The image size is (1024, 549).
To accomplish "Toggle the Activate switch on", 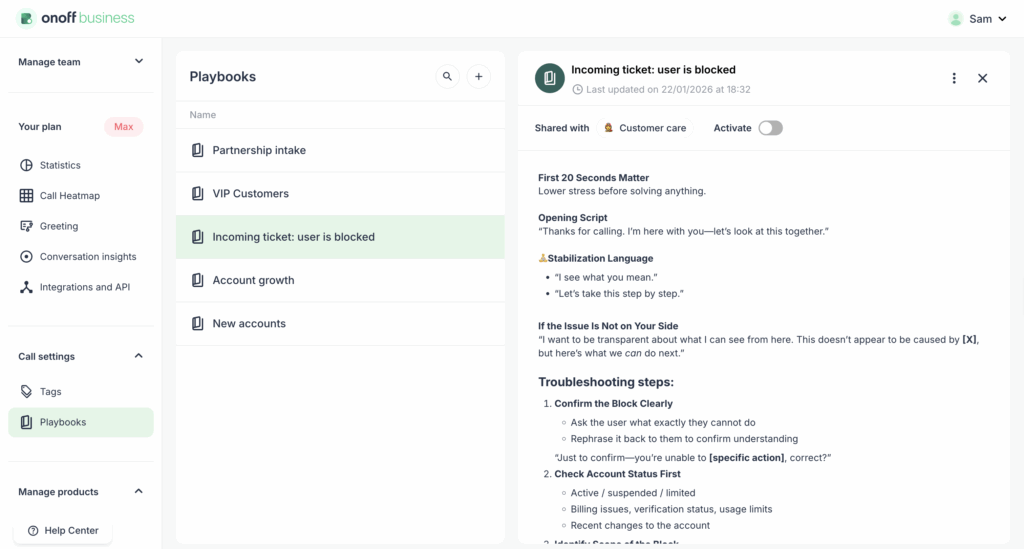I will point(770,128).
